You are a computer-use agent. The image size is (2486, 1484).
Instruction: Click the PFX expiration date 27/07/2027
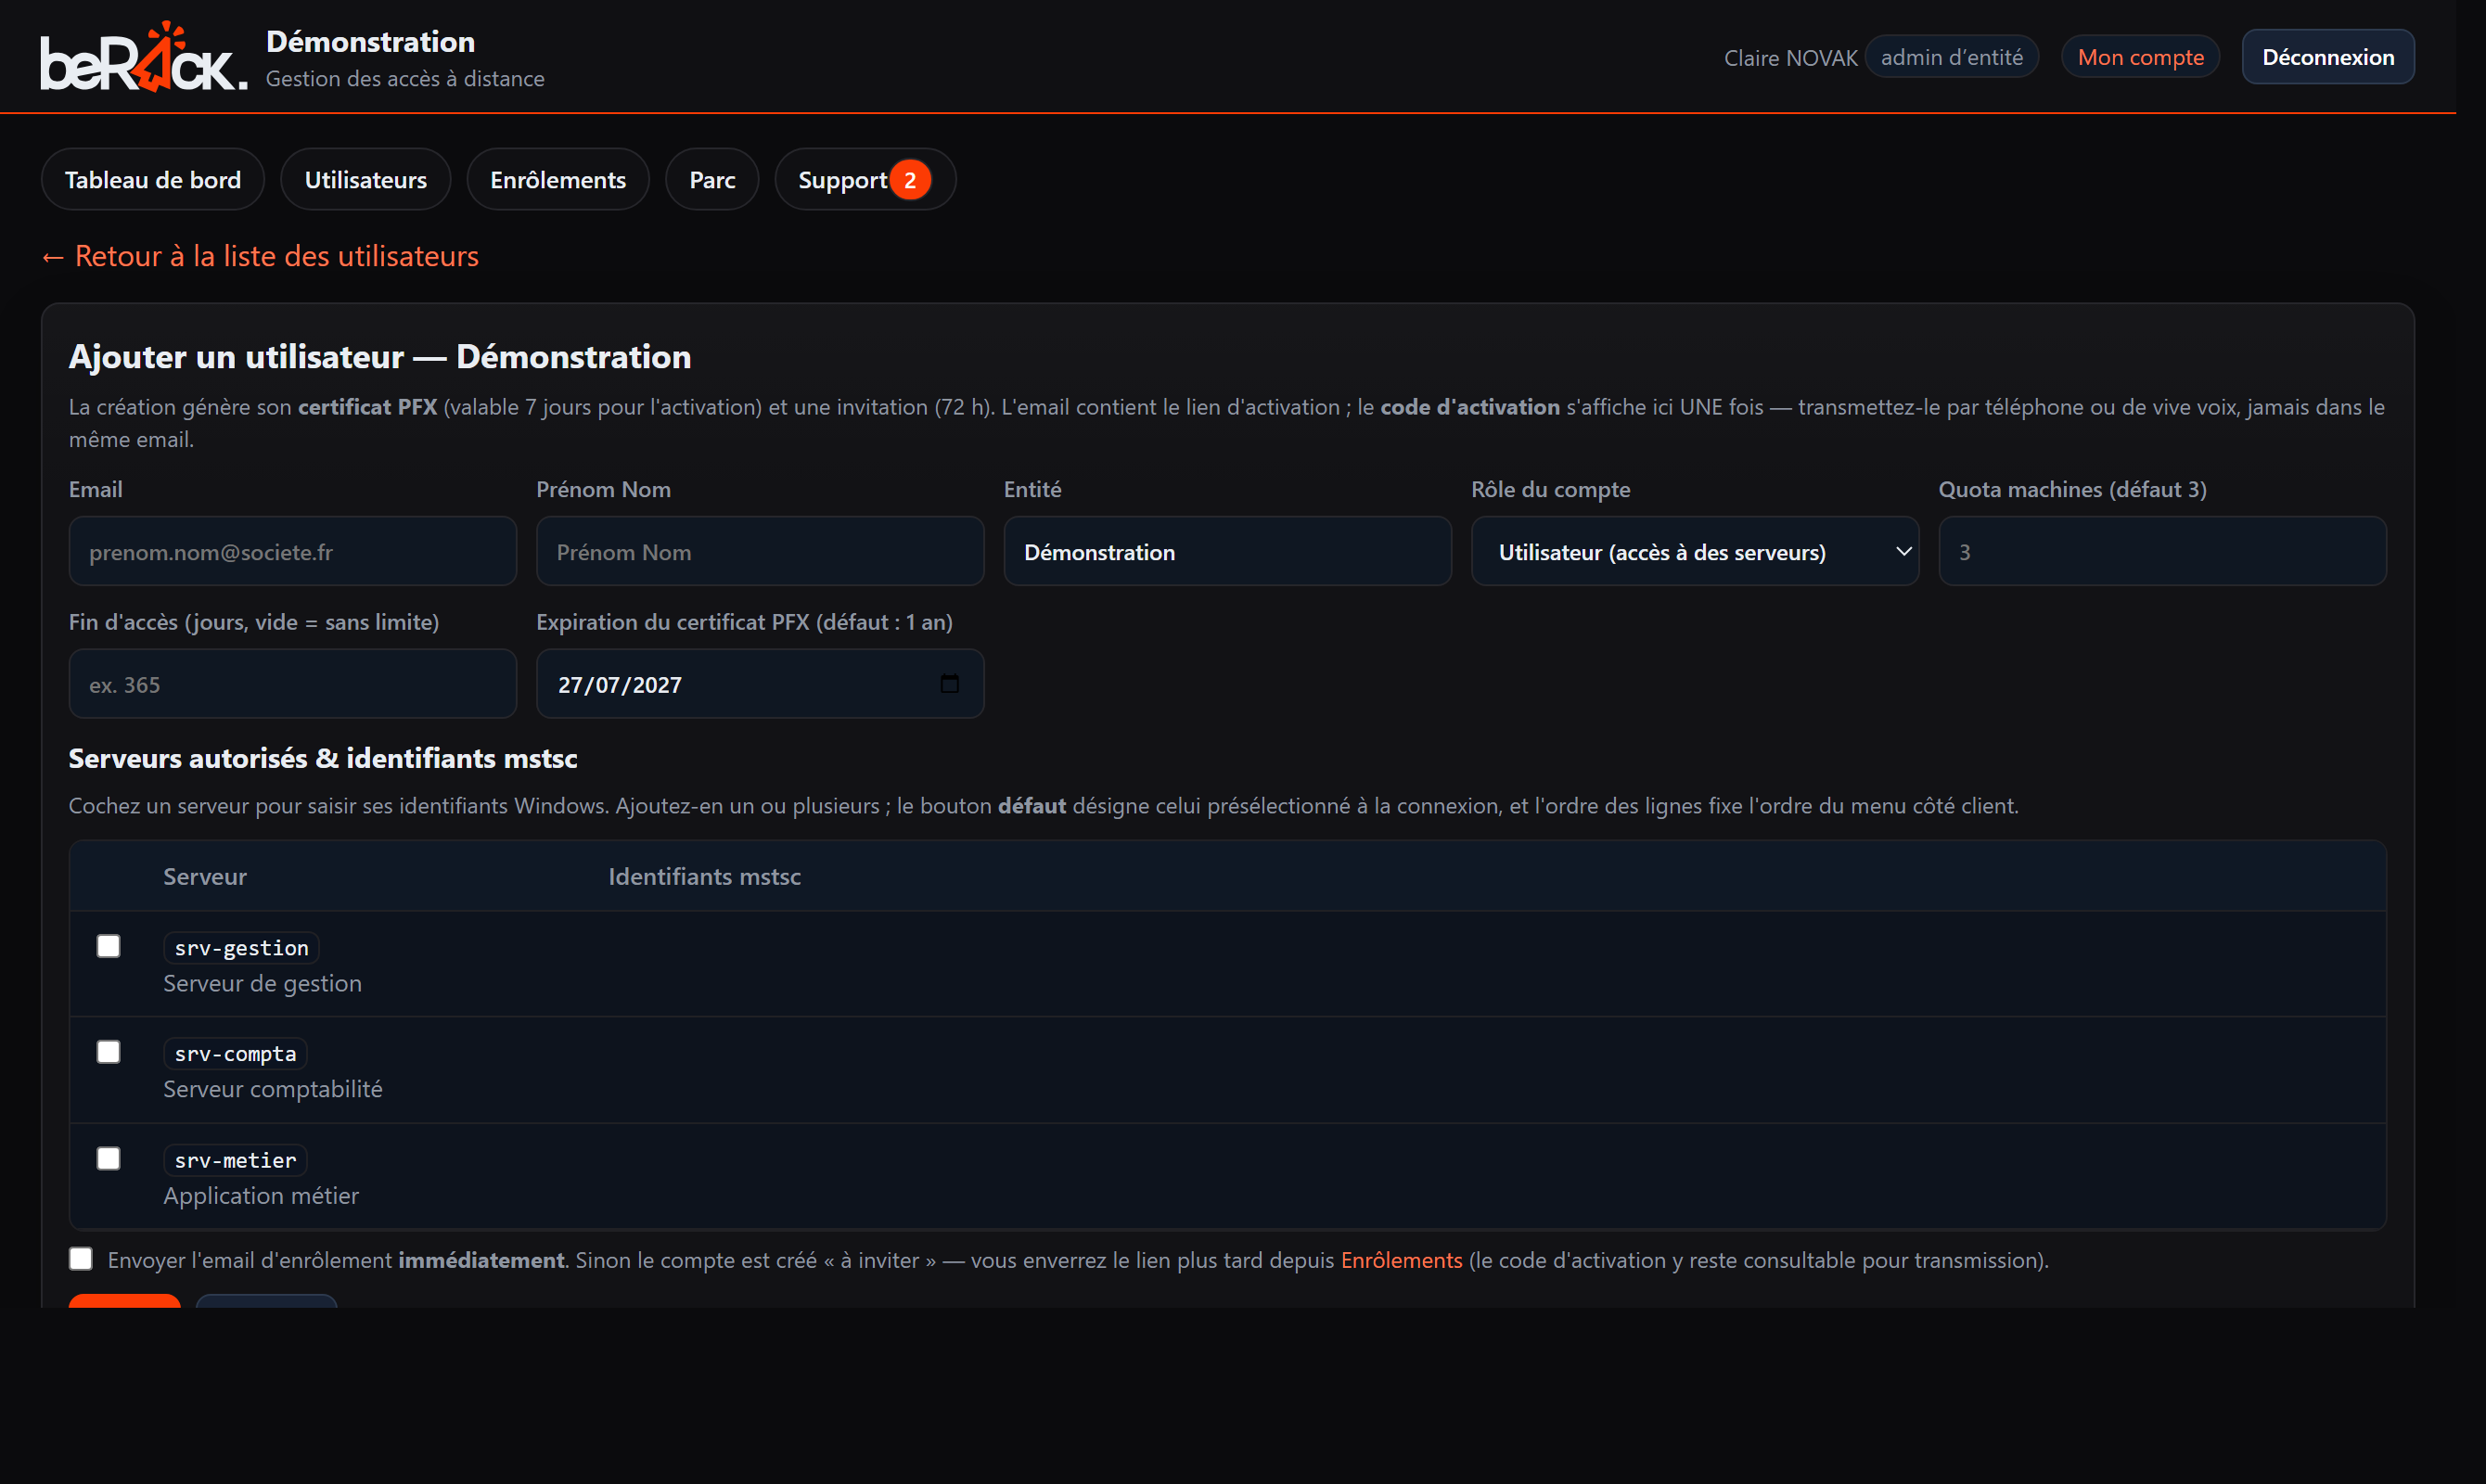(620, 685)
